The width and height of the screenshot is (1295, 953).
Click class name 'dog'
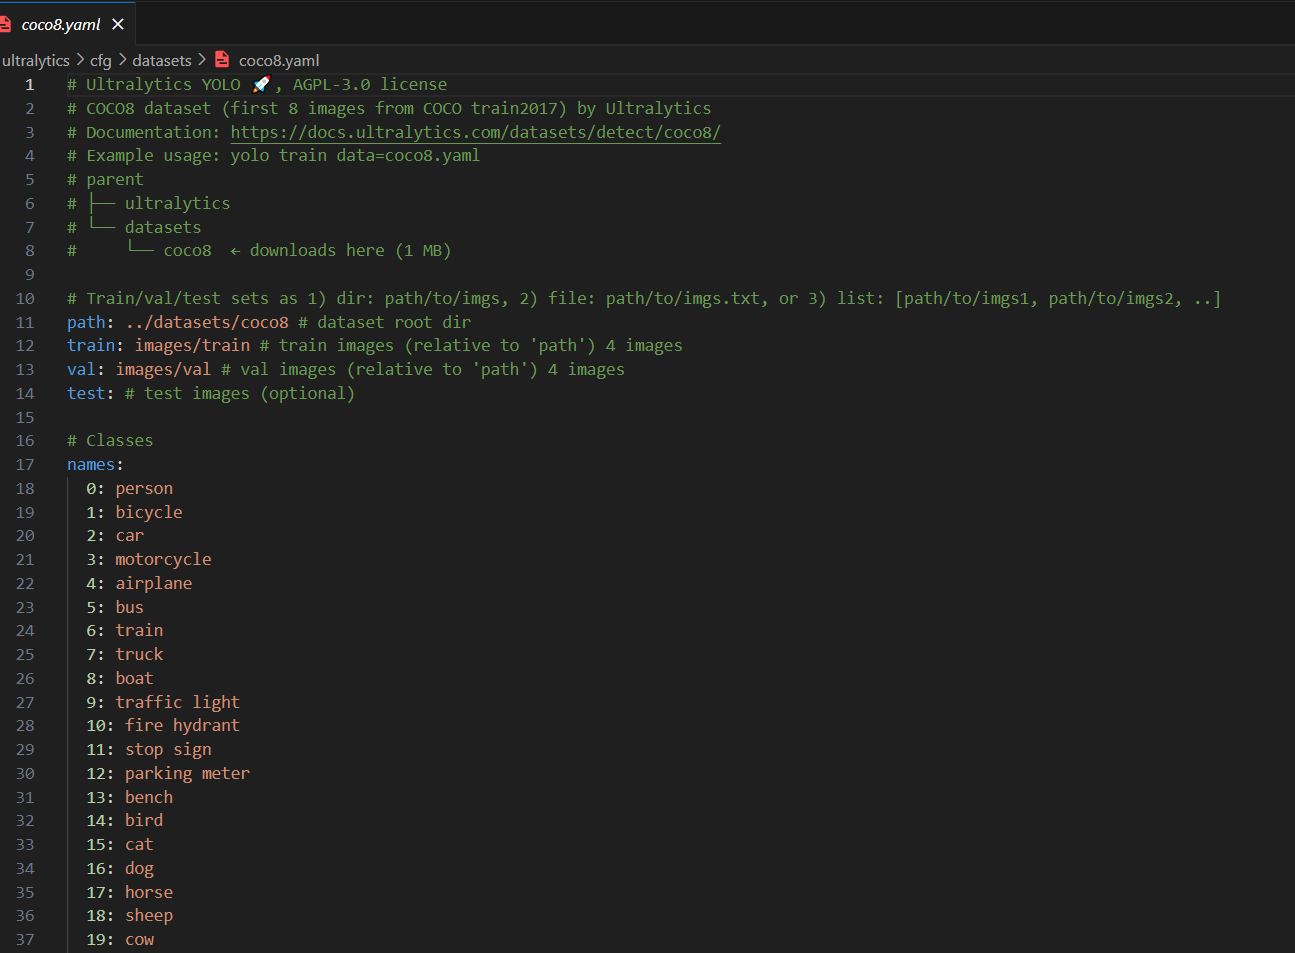click(139, 869)
